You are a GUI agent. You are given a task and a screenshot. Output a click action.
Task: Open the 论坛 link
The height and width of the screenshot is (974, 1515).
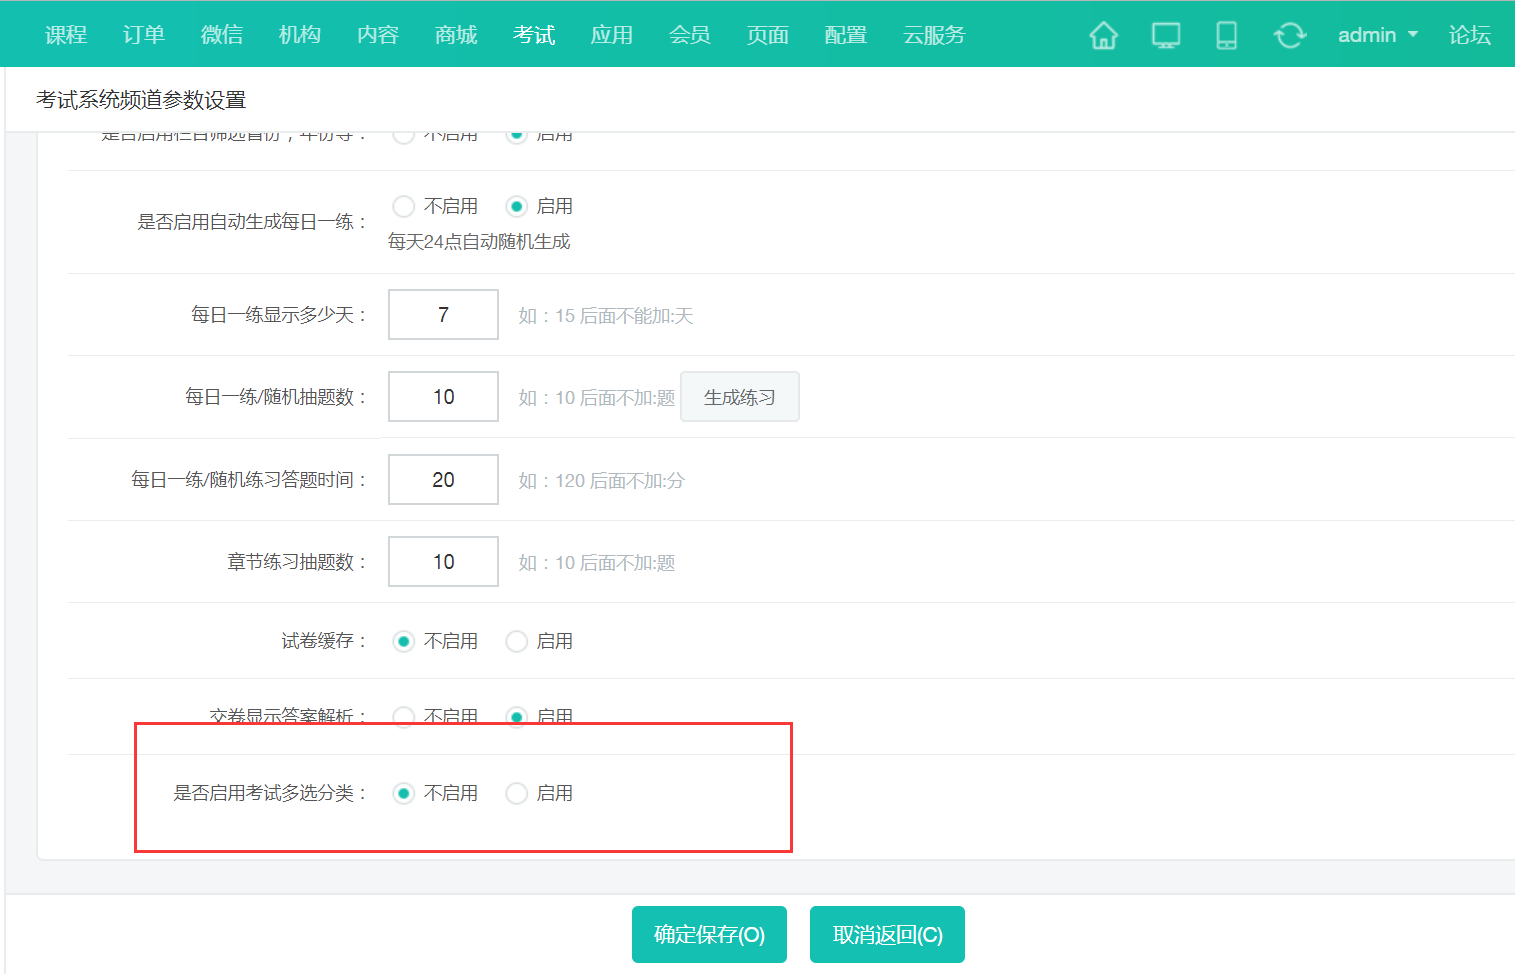(x=1469, y=34)
